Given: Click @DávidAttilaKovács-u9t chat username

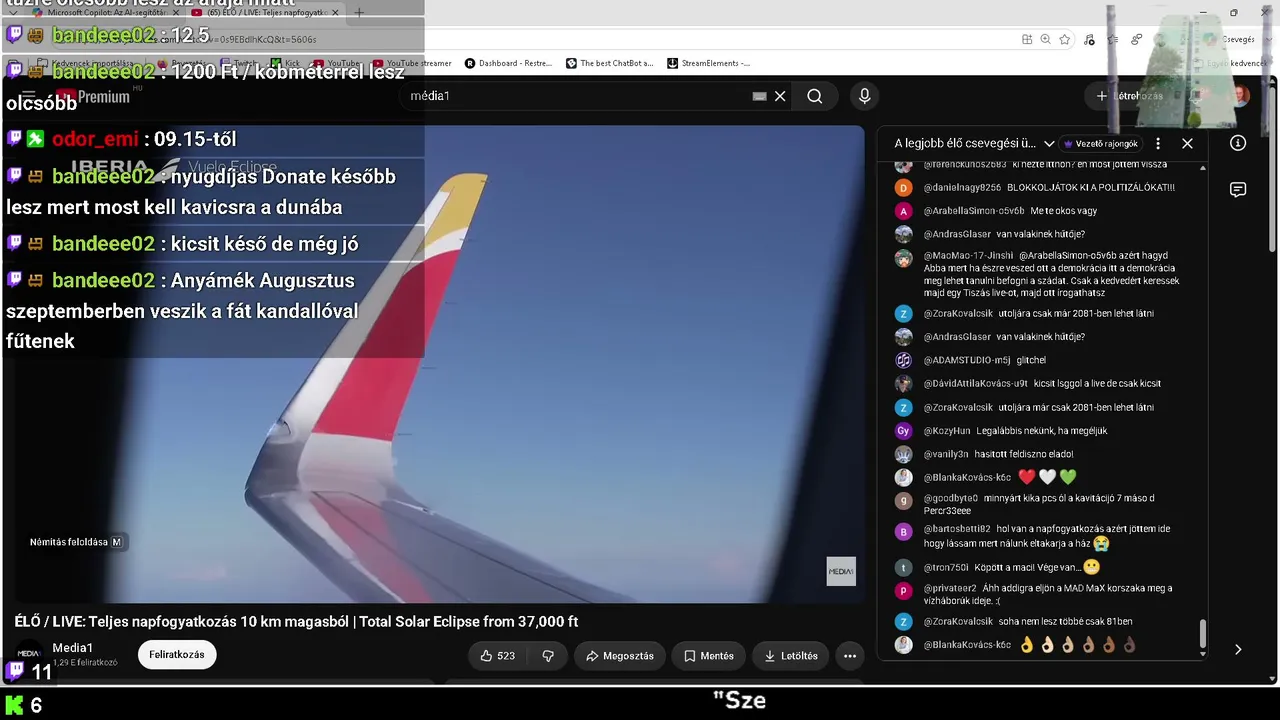Looking at the screenshot, I should point(975,384).
